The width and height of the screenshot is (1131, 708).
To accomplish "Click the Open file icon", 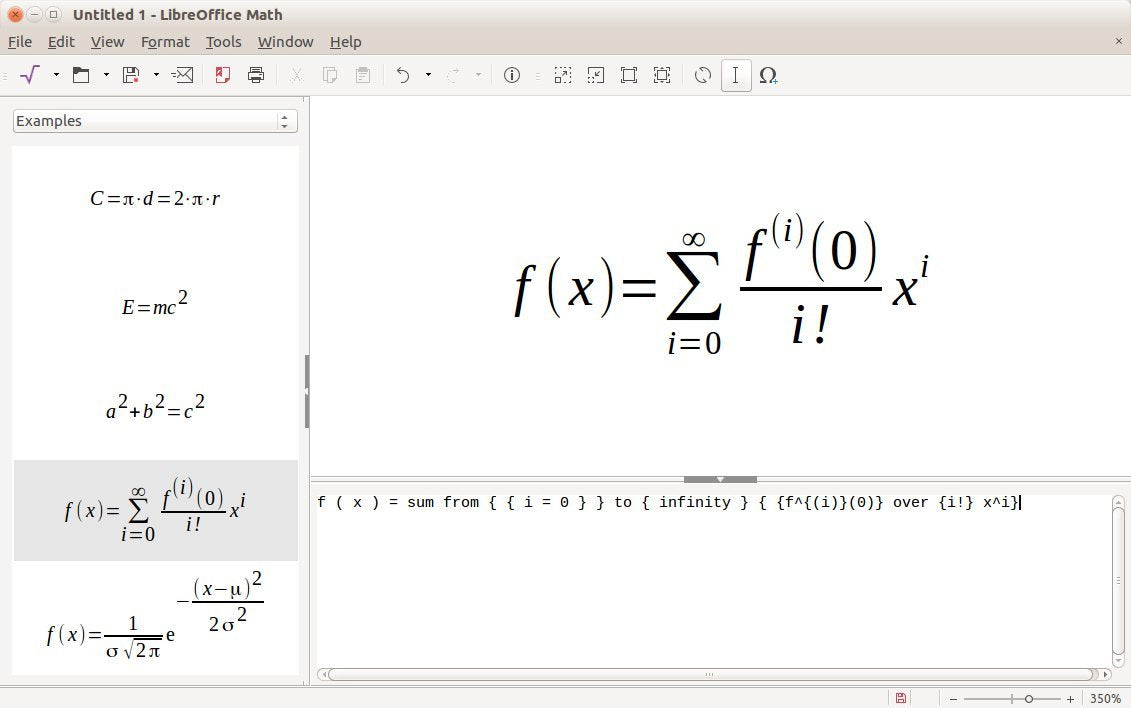I will pyautogui.click(x=81, y=75).
